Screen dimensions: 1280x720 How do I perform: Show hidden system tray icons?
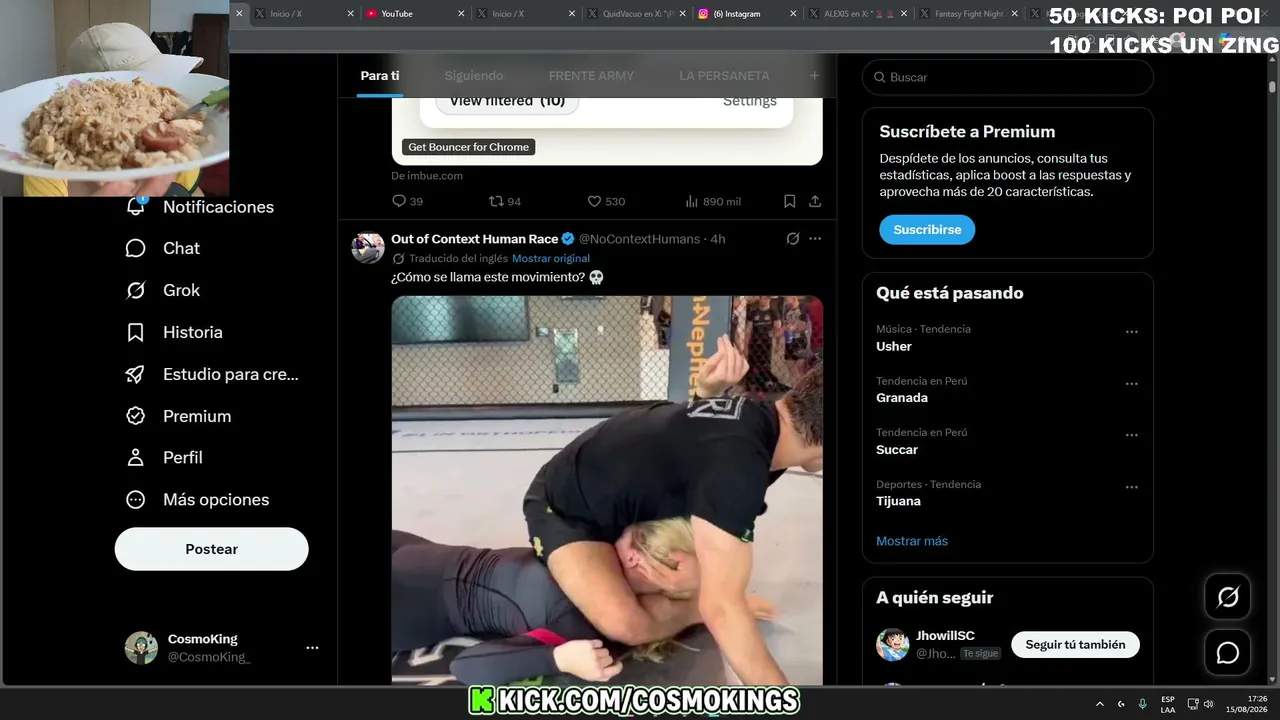pyautogui.click(x=1100, y=704)
